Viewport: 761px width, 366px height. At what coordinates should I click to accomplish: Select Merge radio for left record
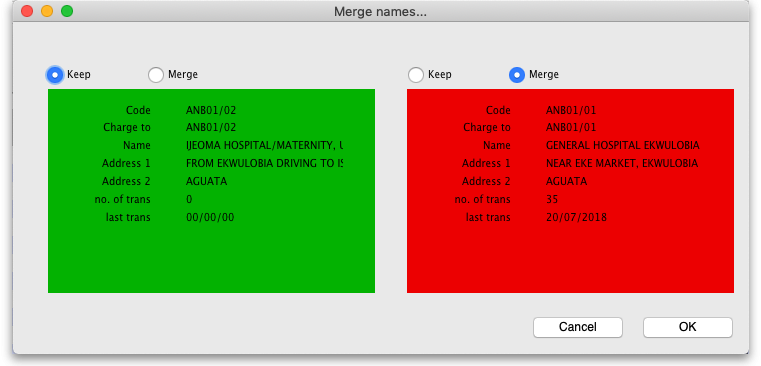pos(156,75)
